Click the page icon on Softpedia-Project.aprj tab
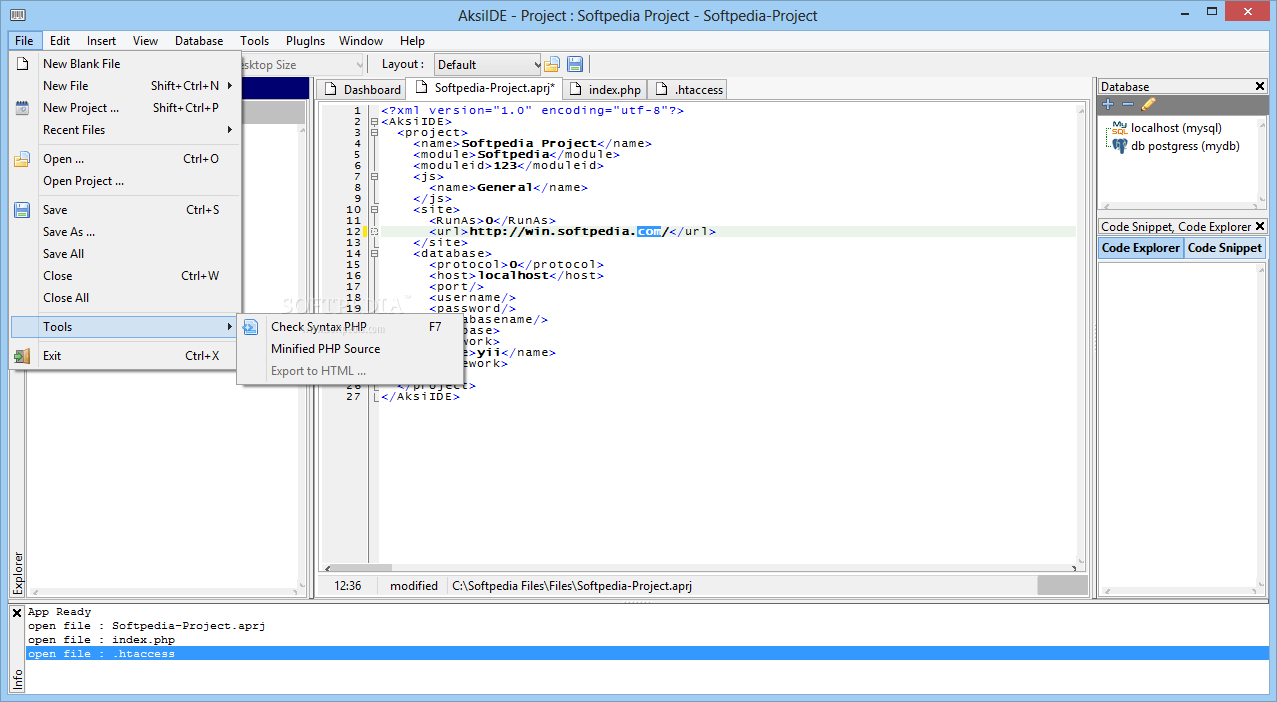Image resolution: width=1277 pixels, height=702 pixels. (x=421, y=88)
